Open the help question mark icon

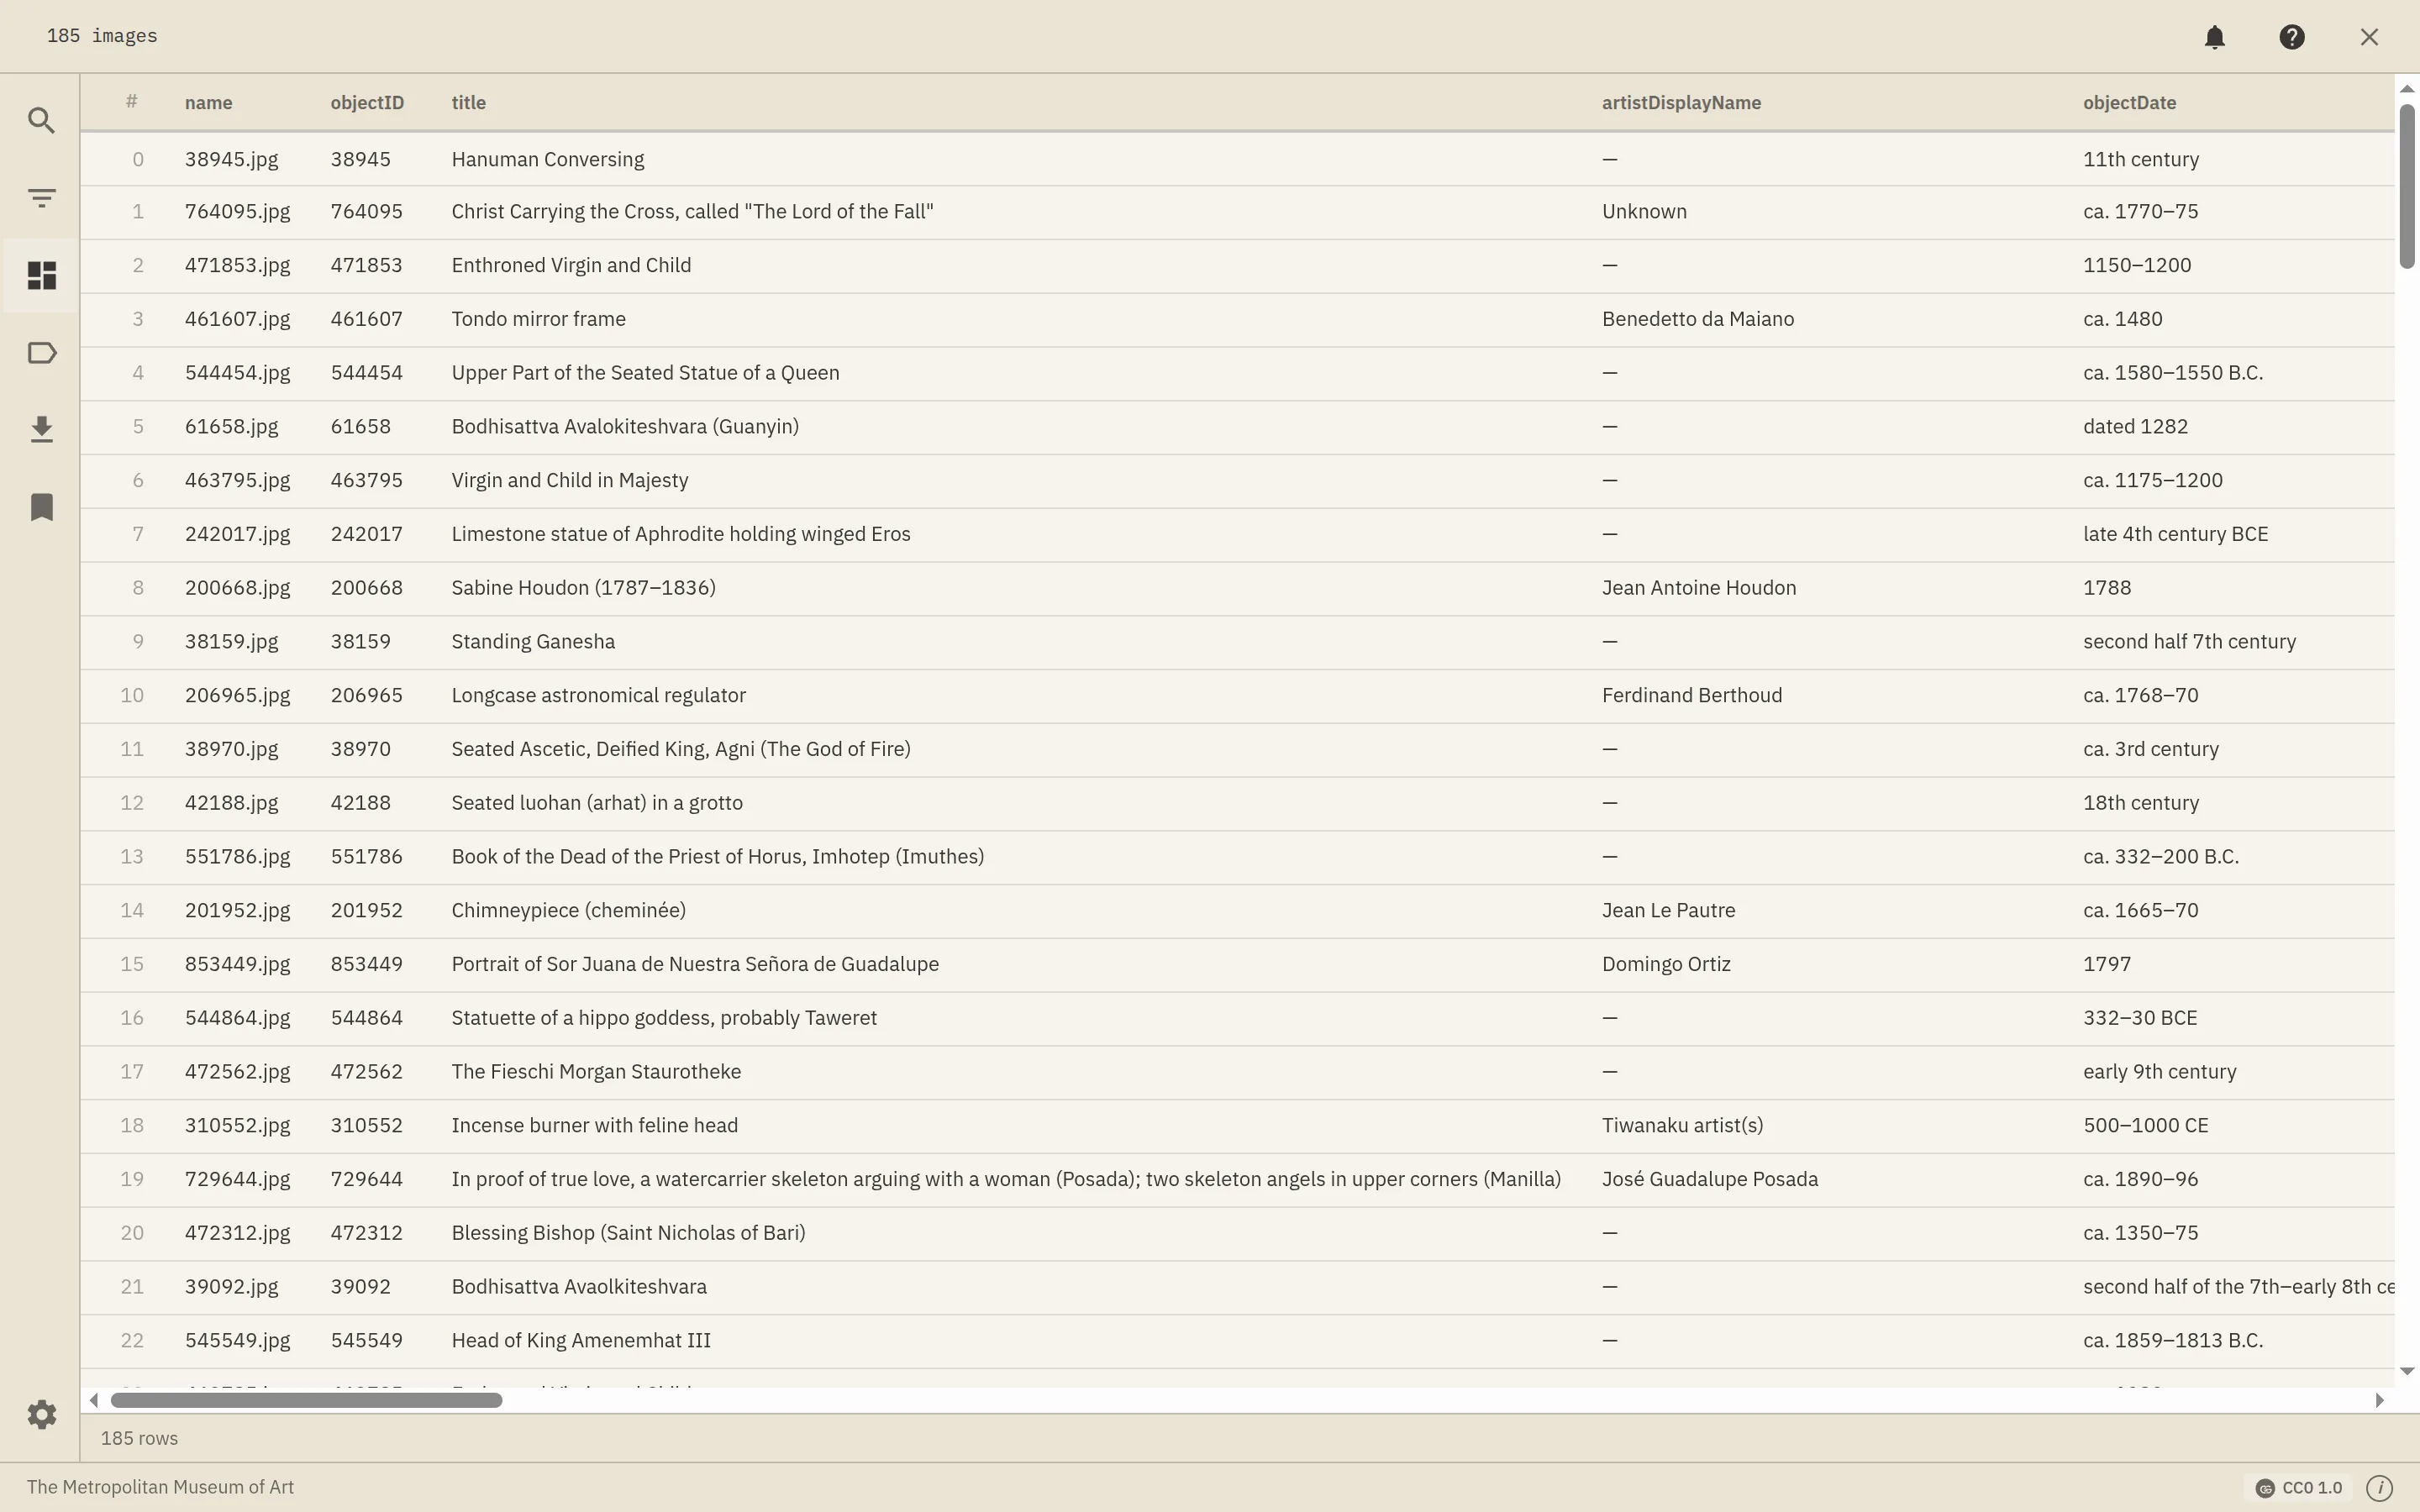tap(2291, 37)
